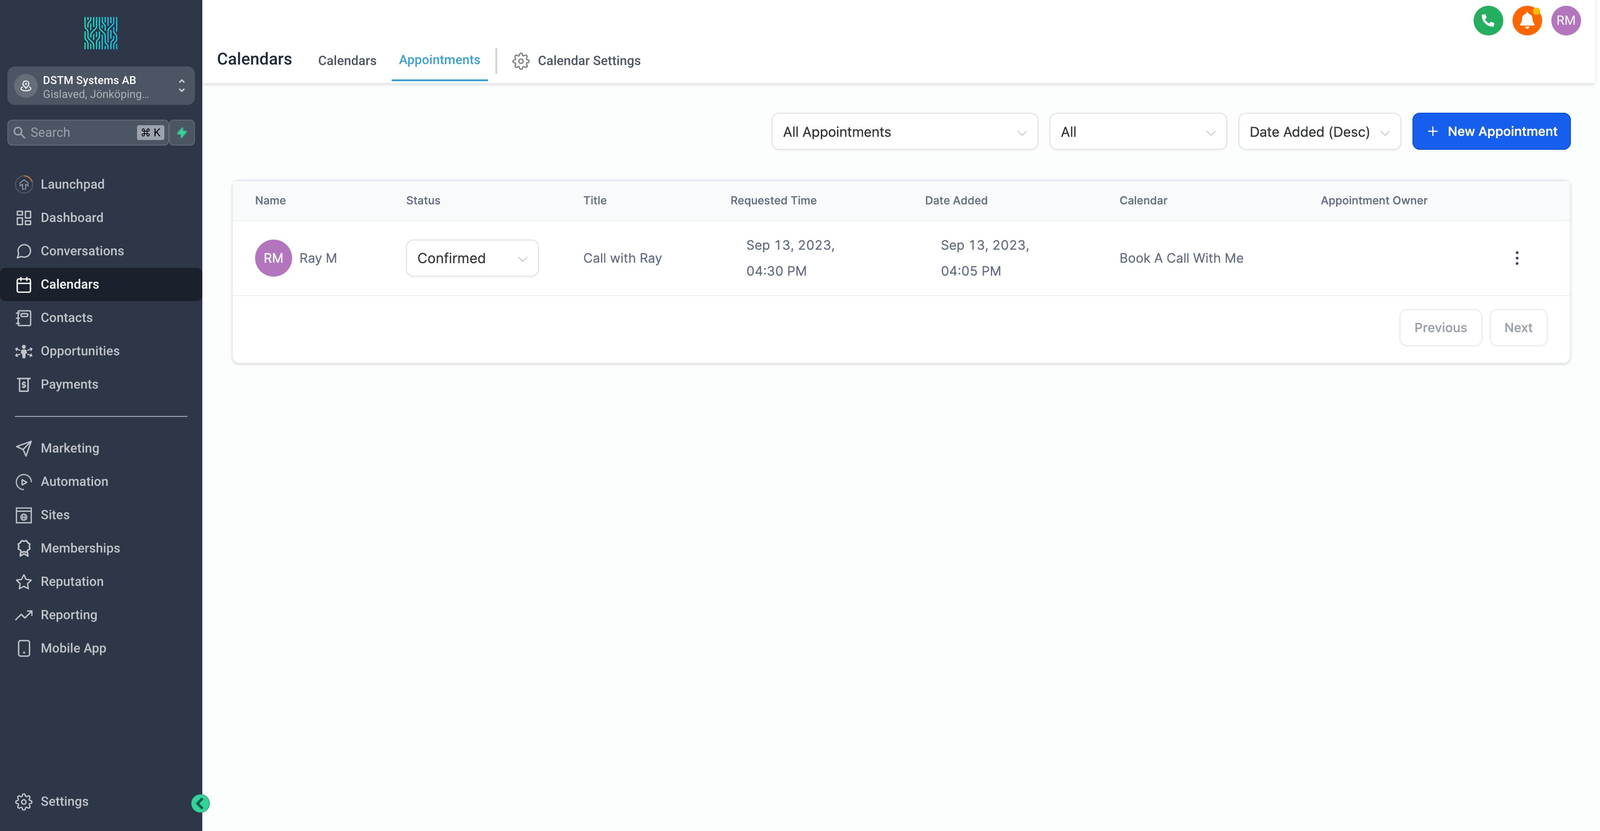The height and width of the screenshot is (831, 1600).
Task: Select the Appointments tab
Action: pyautogui.click(x=439, y=60)
